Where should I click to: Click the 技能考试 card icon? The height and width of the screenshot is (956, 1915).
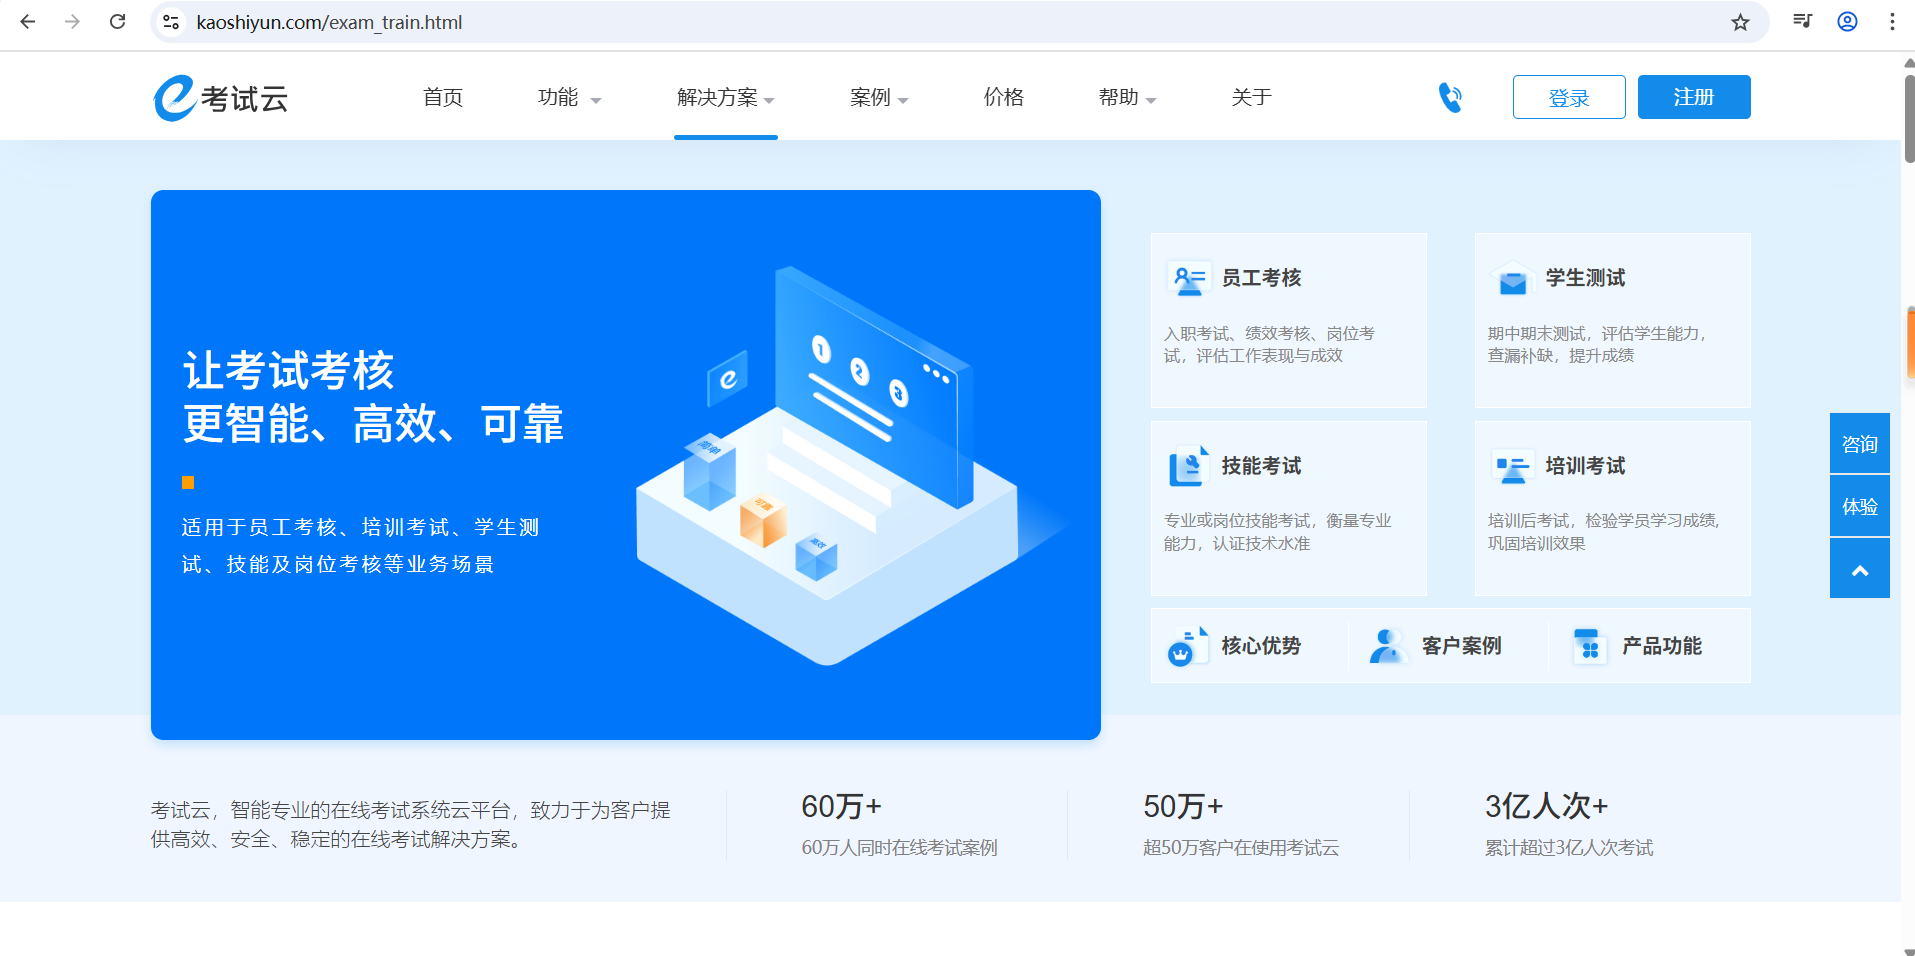click(1188, 466)
